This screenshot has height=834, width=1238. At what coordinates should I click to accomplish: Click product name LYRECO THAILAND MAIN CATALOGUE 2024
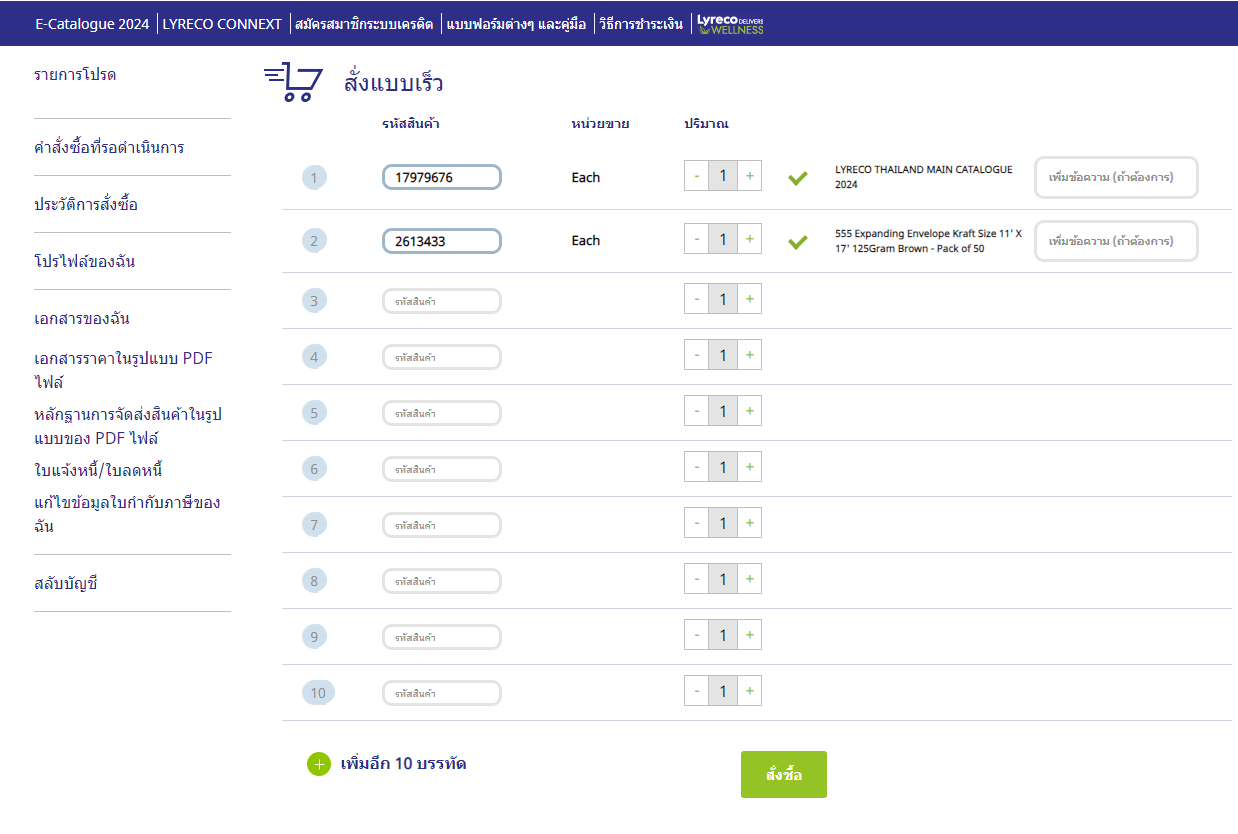point(924,177)
